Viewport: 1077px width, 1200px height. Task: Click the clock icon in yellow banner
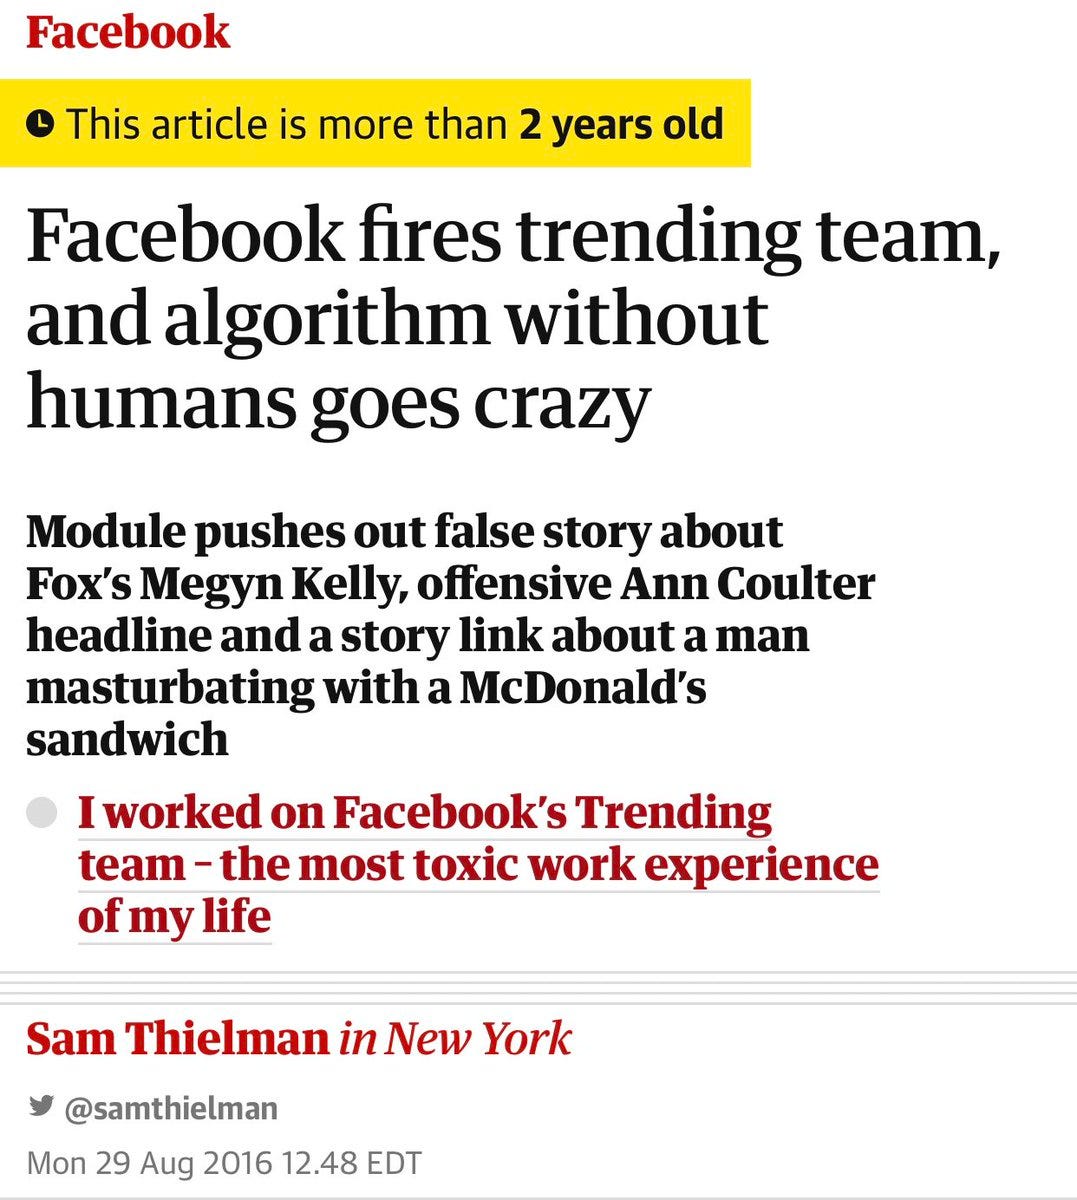[40, 124]
